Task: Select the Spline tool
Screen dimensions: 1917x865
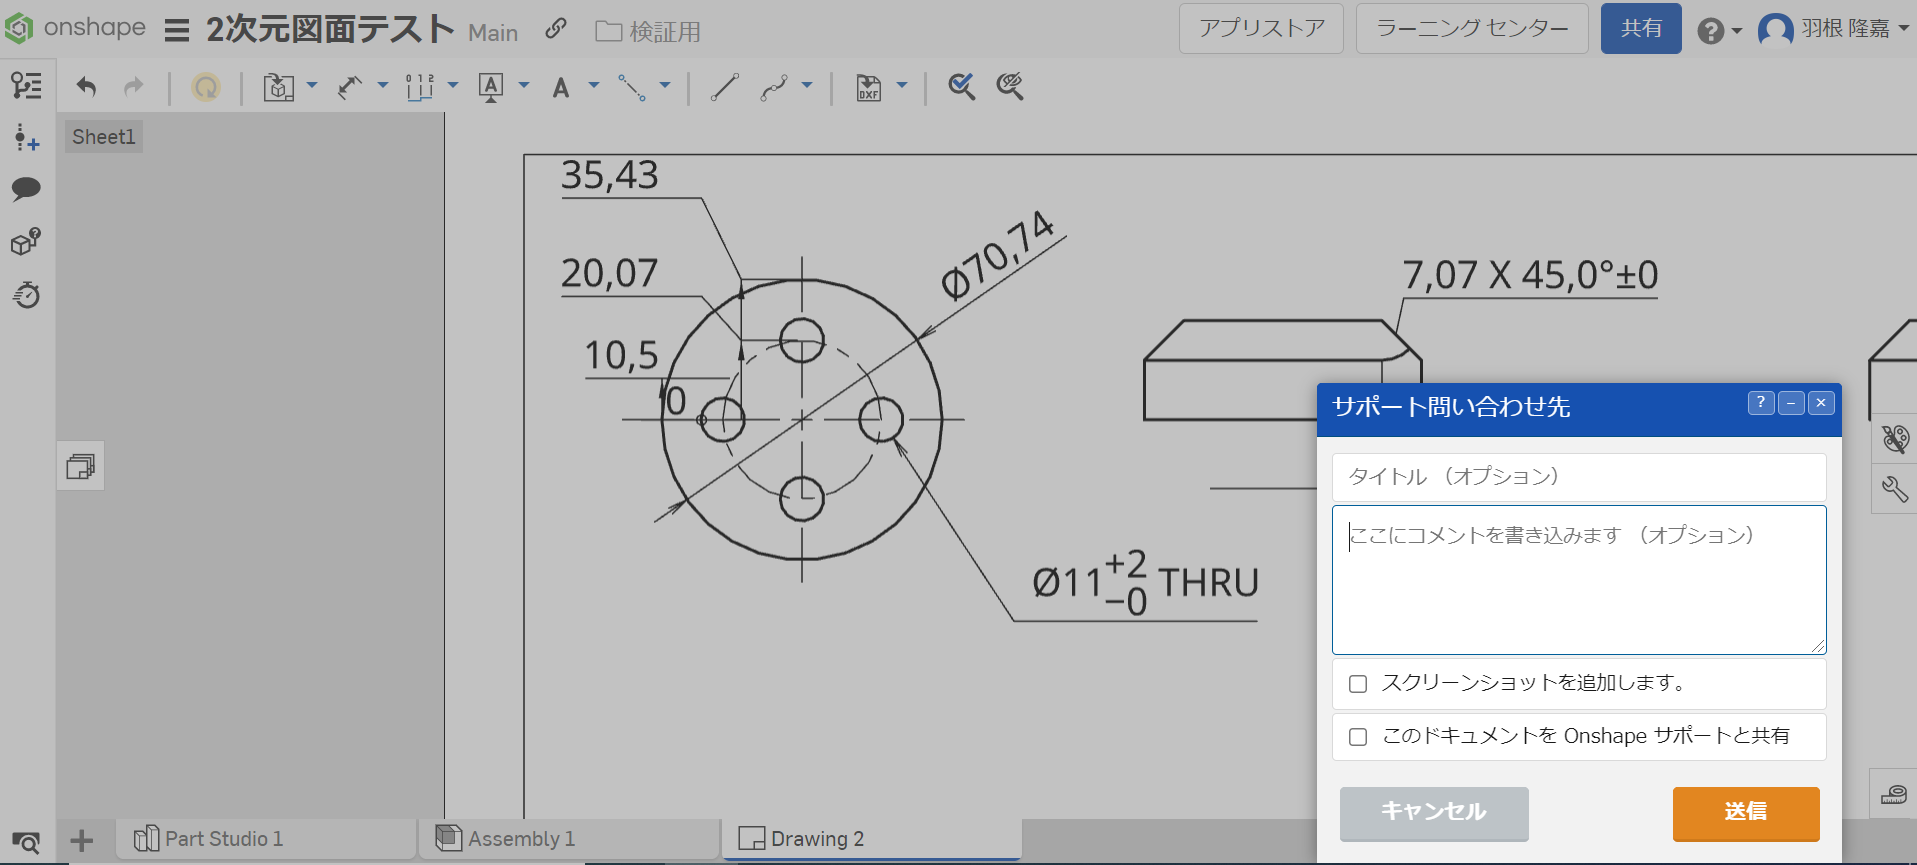Action: 774,87
